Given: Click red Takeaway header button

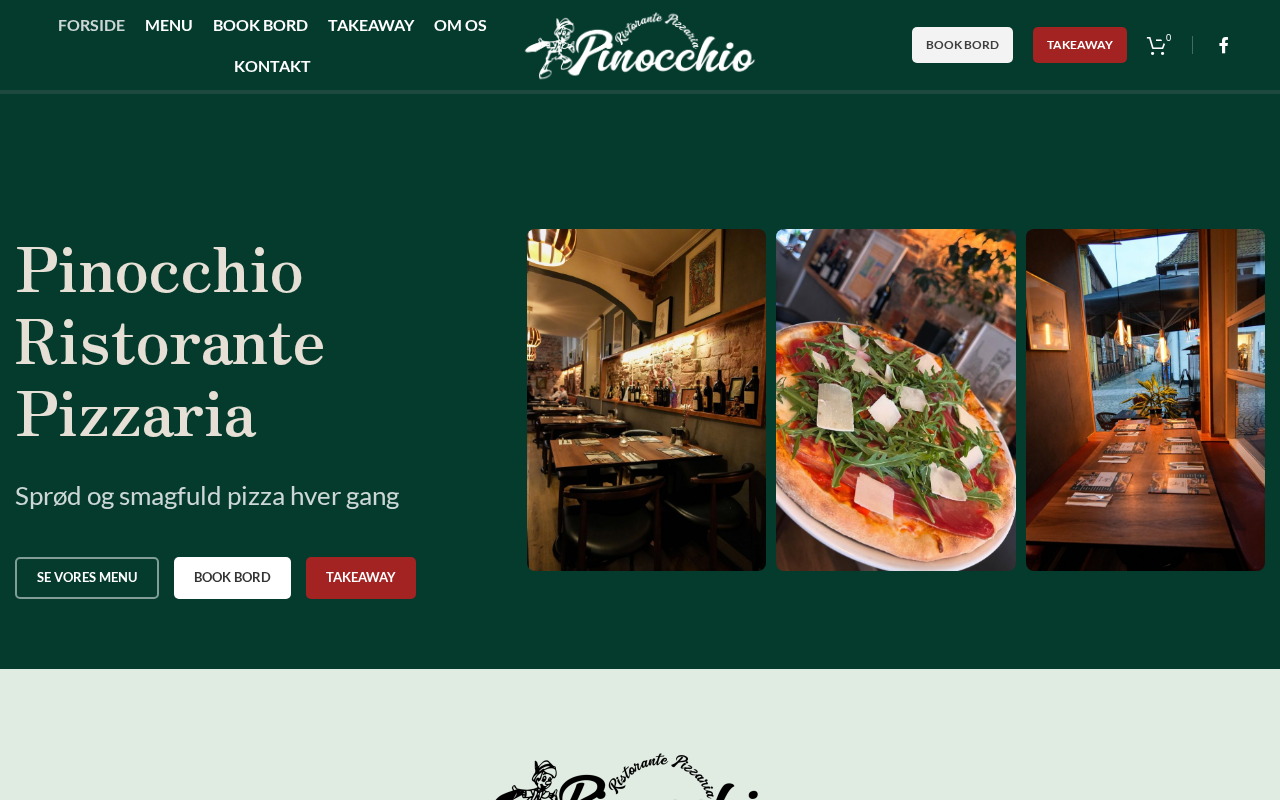Looking at the screenshot, I should pos(1080,45).
